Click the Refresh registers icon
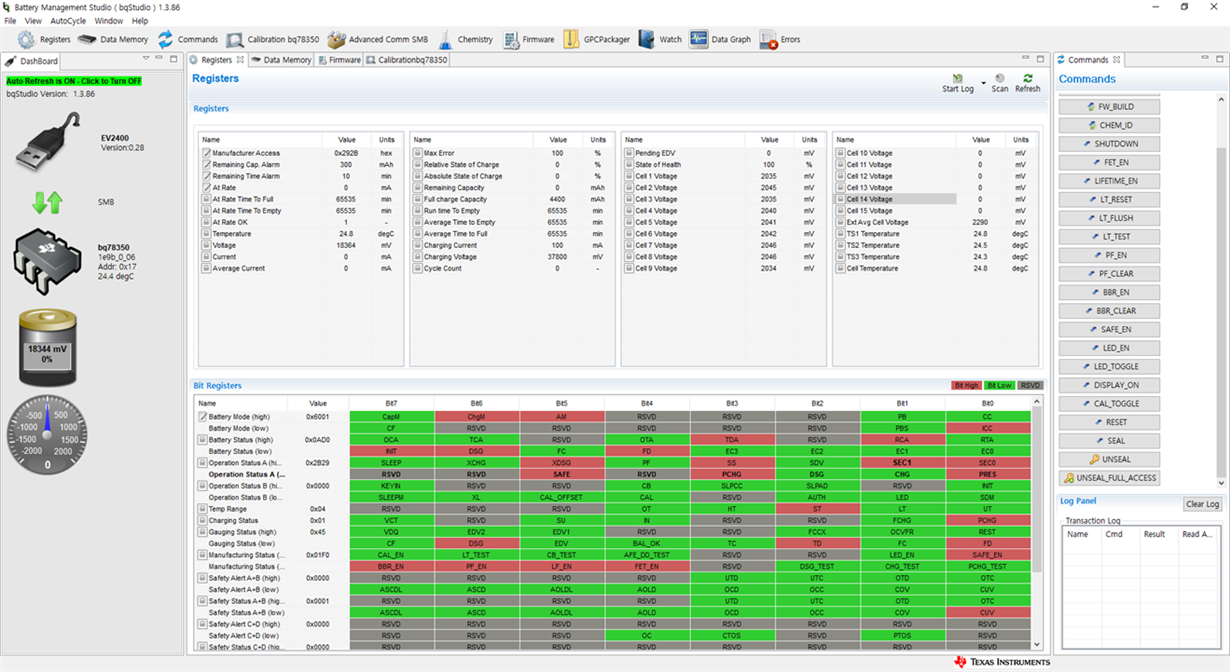This screenshot has width=1230, height=672. coord(1027,78)
